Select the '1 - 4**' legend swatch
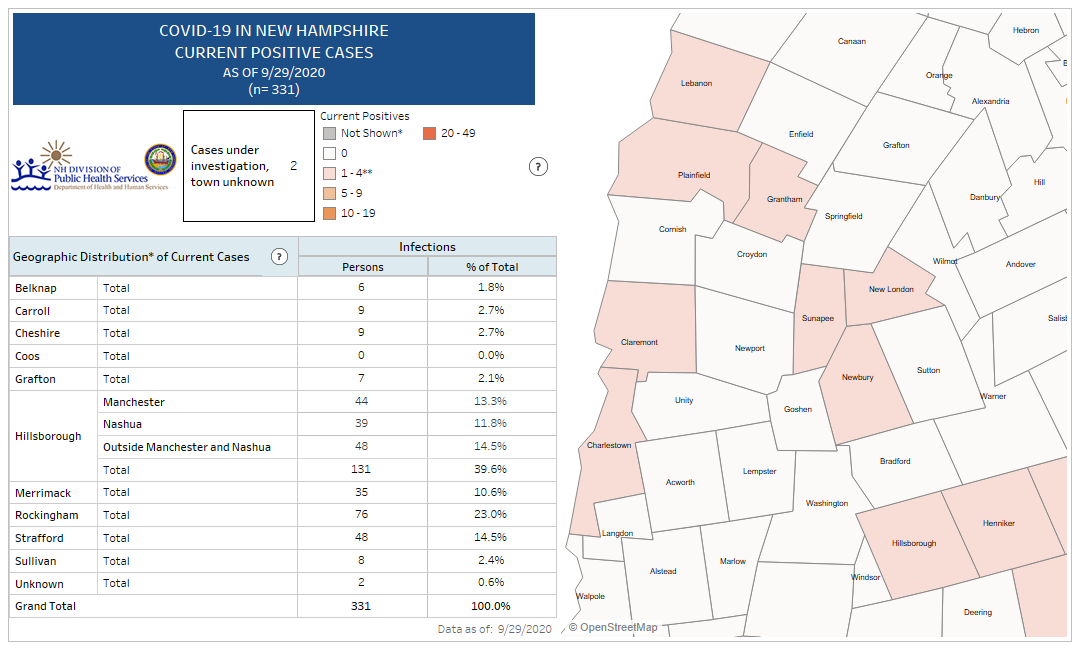 (329, 173)
